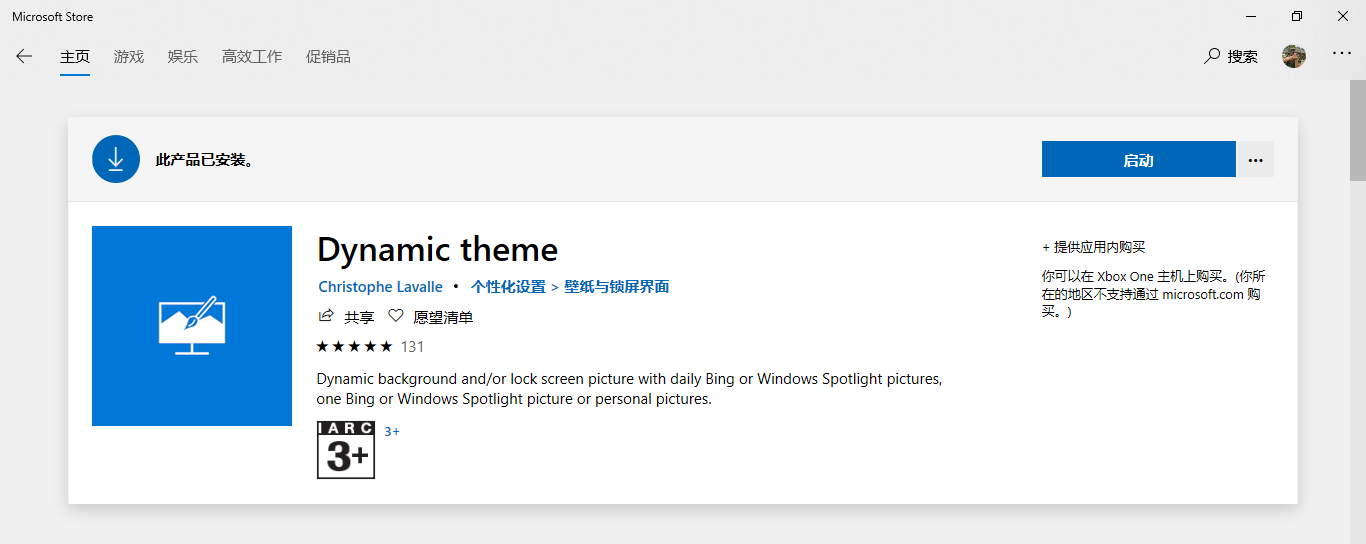Open the 促销品 tab
This screenshot has width=1366, height=544.
pyautogui.click(x=328, y=57)
